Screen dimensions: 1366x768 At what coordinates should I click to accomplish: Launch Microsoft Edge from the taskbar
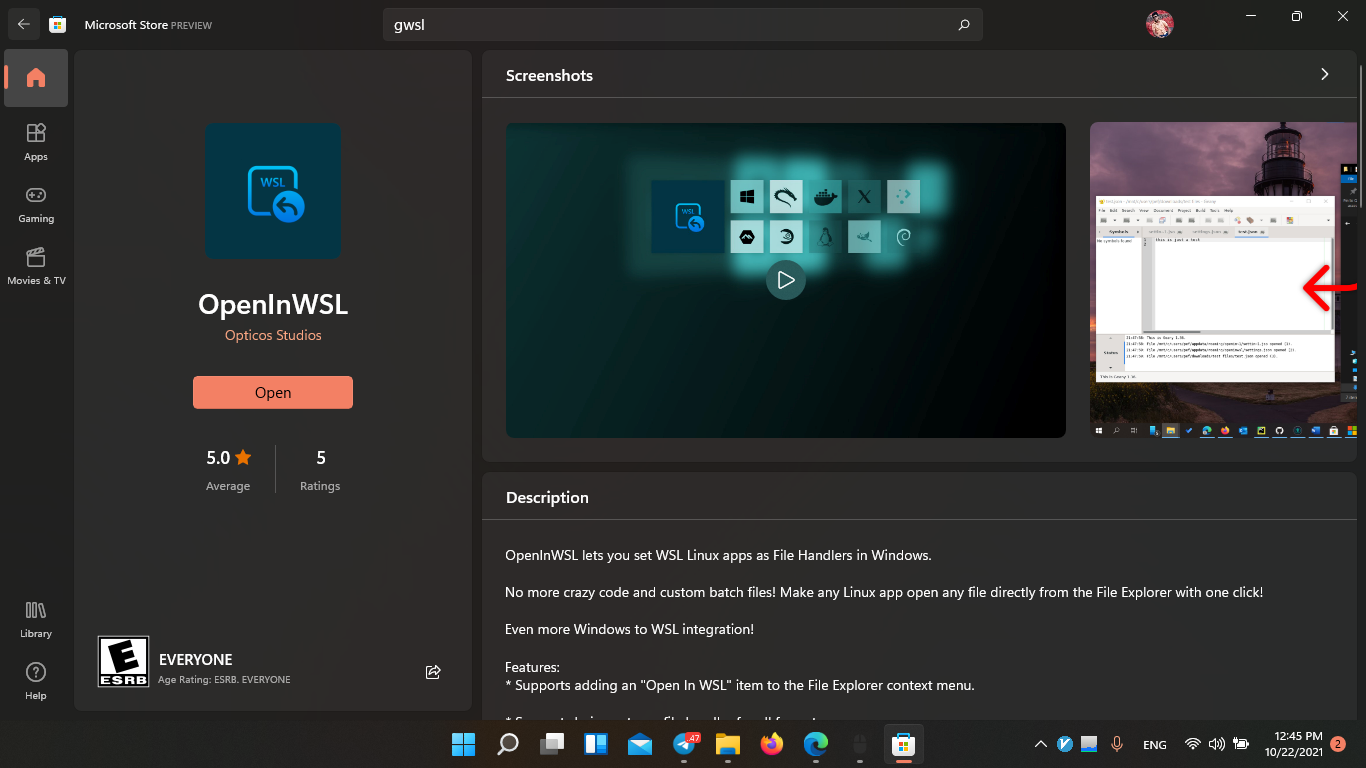tap(816, 744)
